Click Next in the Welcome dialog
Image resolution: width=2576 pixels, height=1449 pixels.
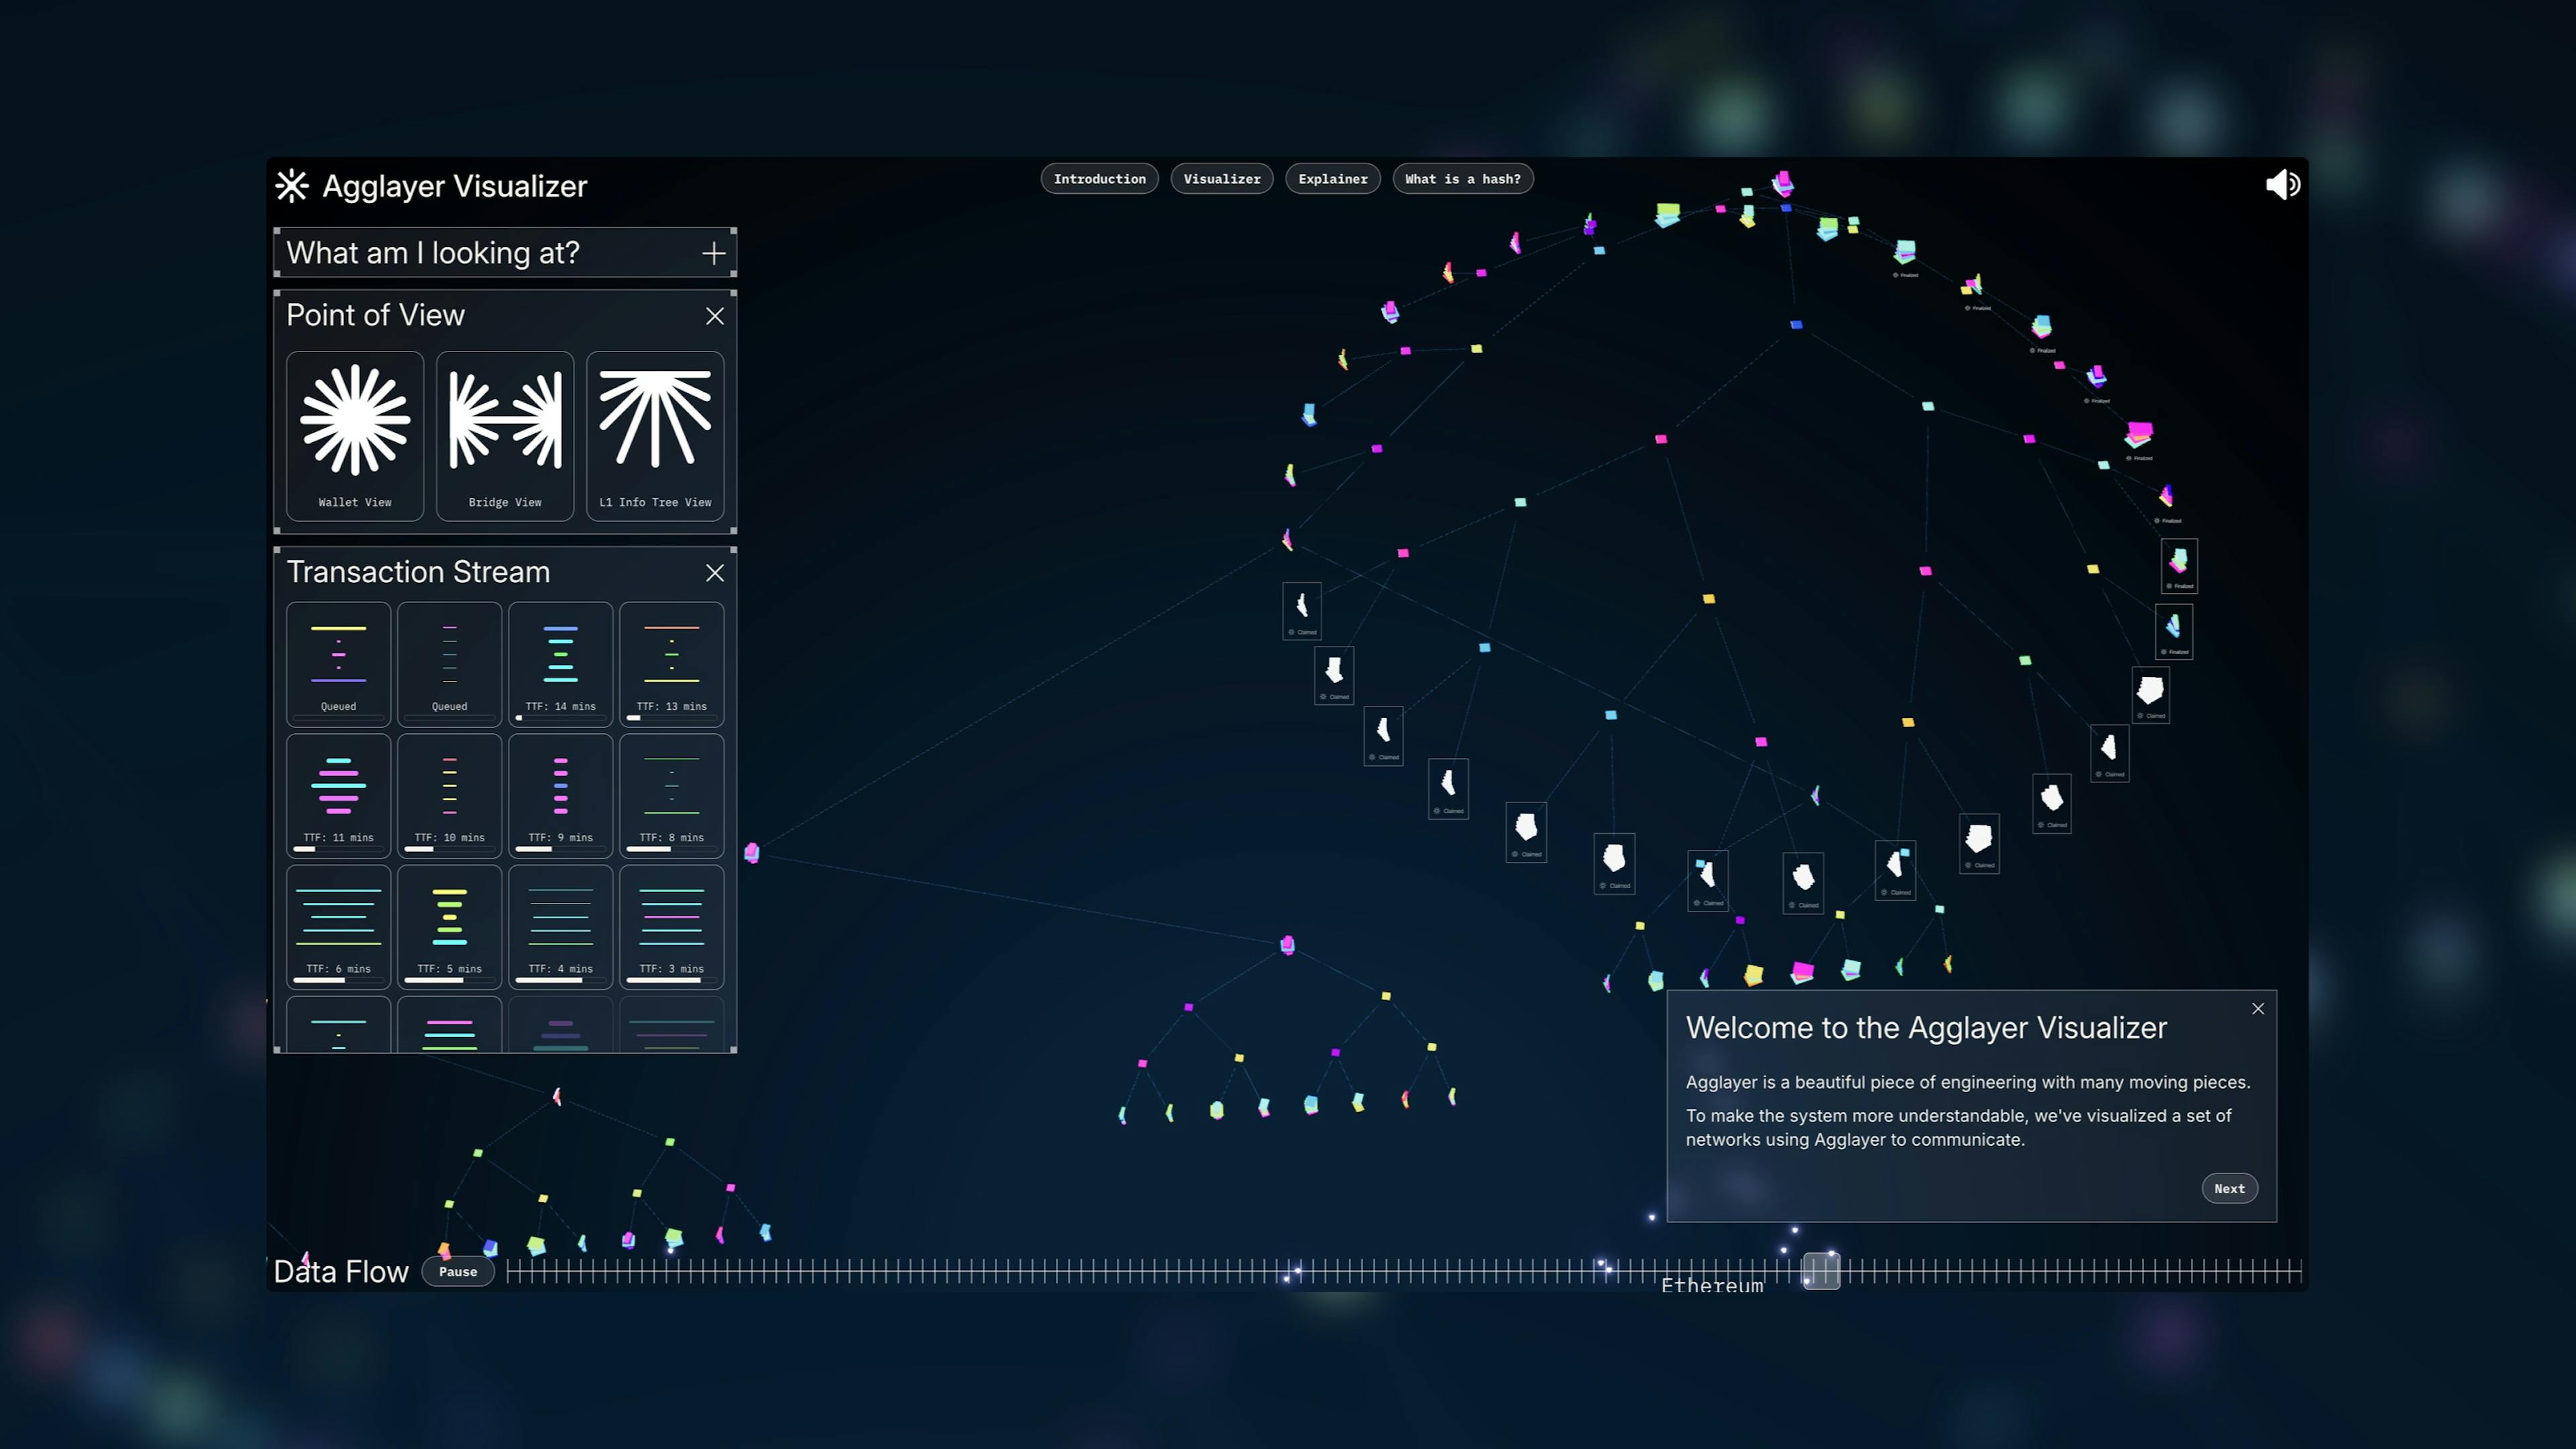pyautogui.click(x=2229, y=1189)
